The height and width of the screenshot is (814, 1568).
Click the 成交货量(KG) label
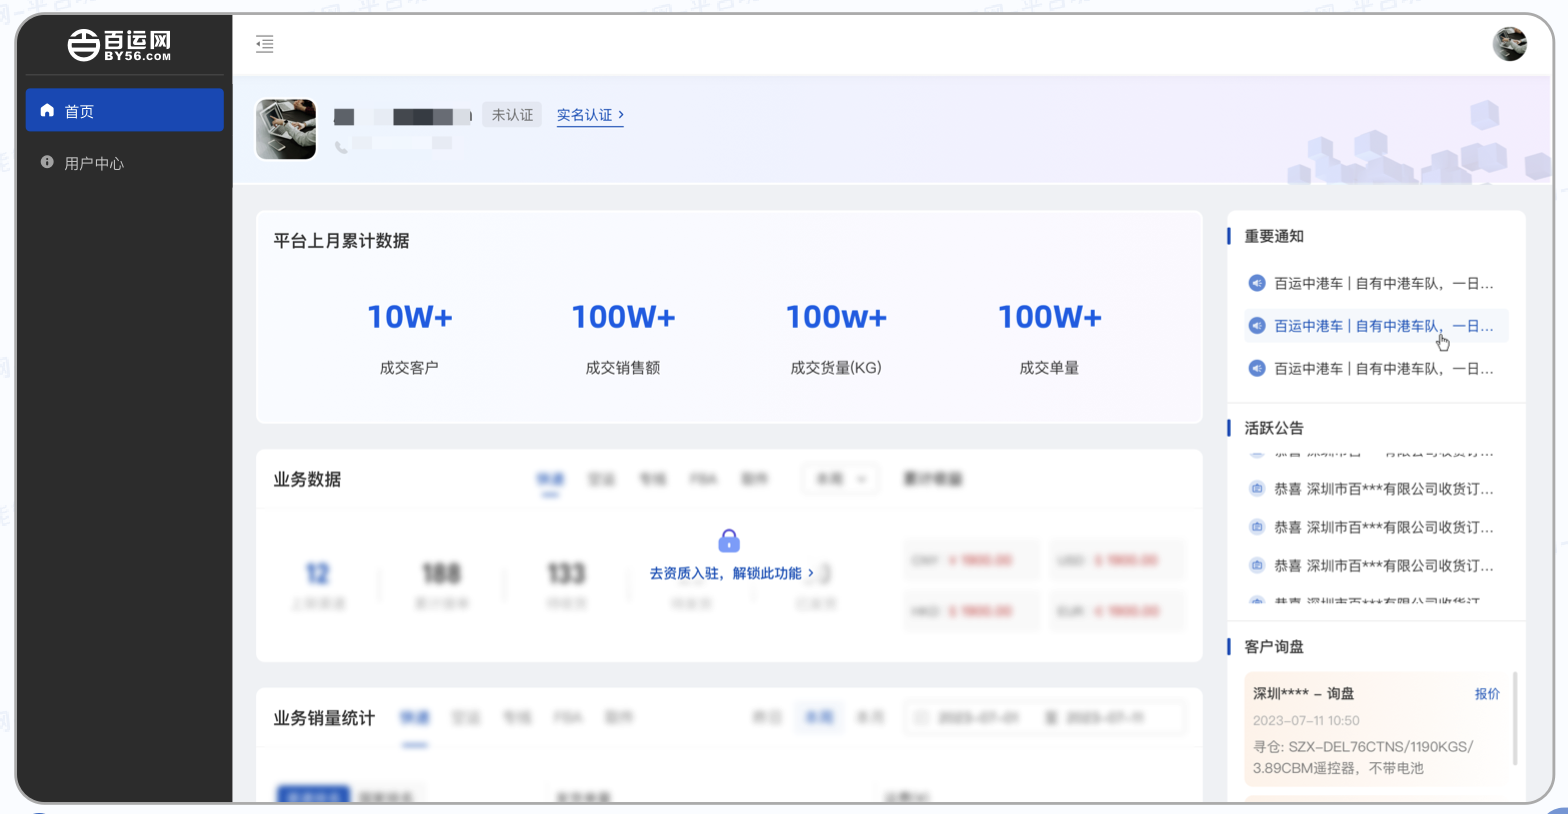click(836, 368)
